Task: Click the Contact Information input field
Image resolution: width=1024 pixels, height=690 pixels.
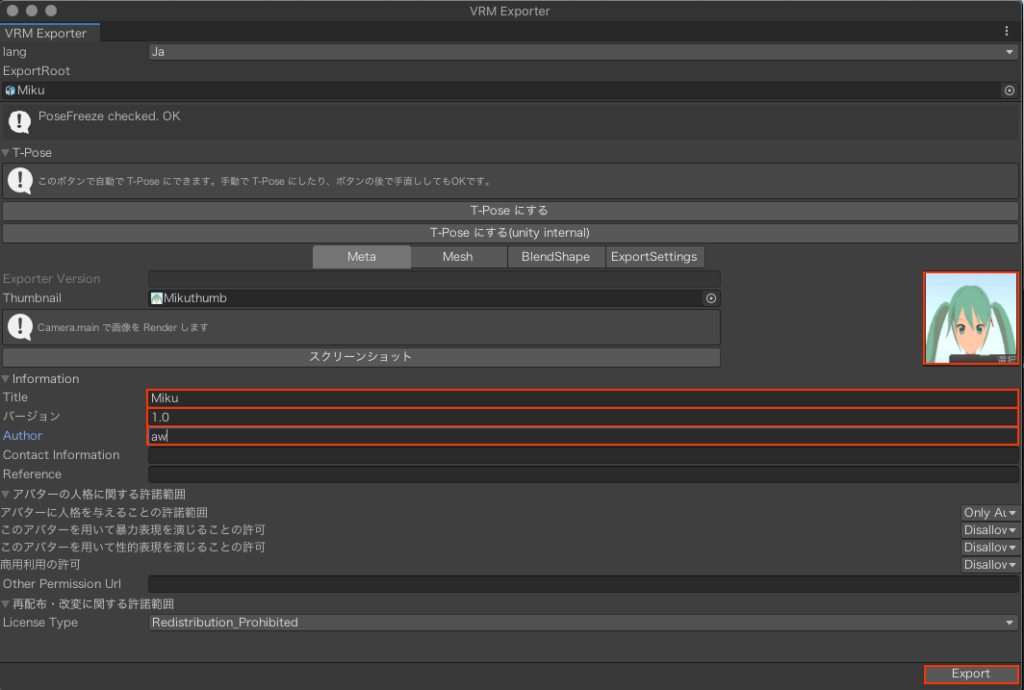Action: coord(583,455)
